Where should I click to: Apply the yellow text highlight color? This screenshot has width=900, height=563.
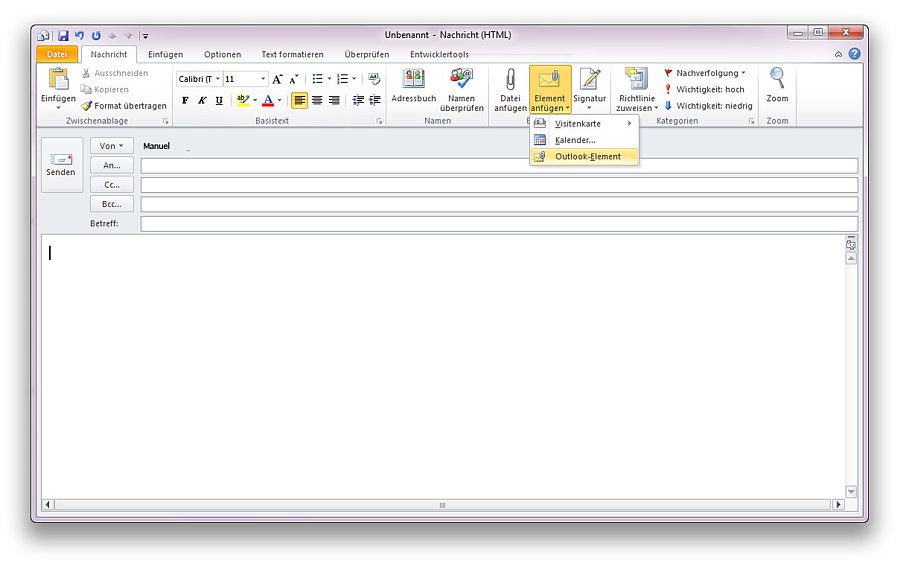pos(243,100)
